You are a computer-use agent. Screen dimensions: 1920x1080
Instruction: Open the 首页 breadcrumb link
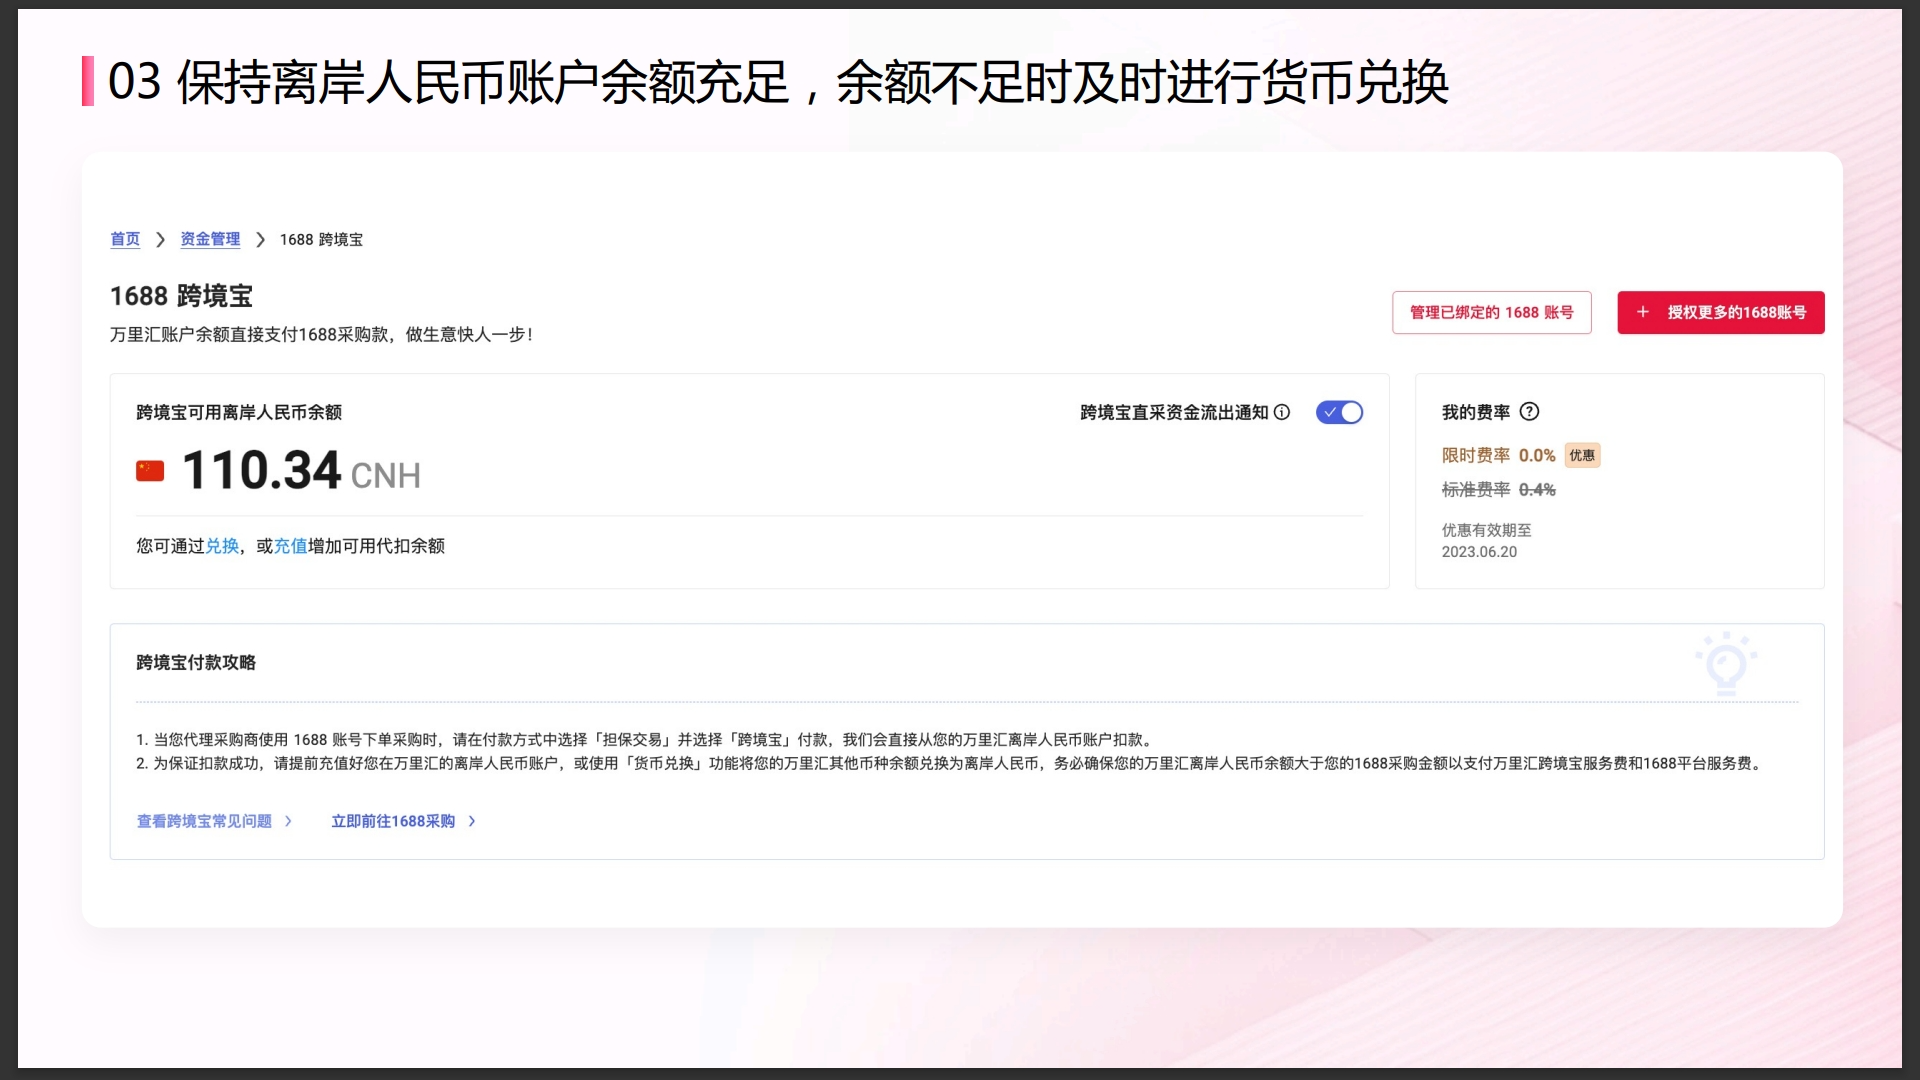tap(125, 239)
